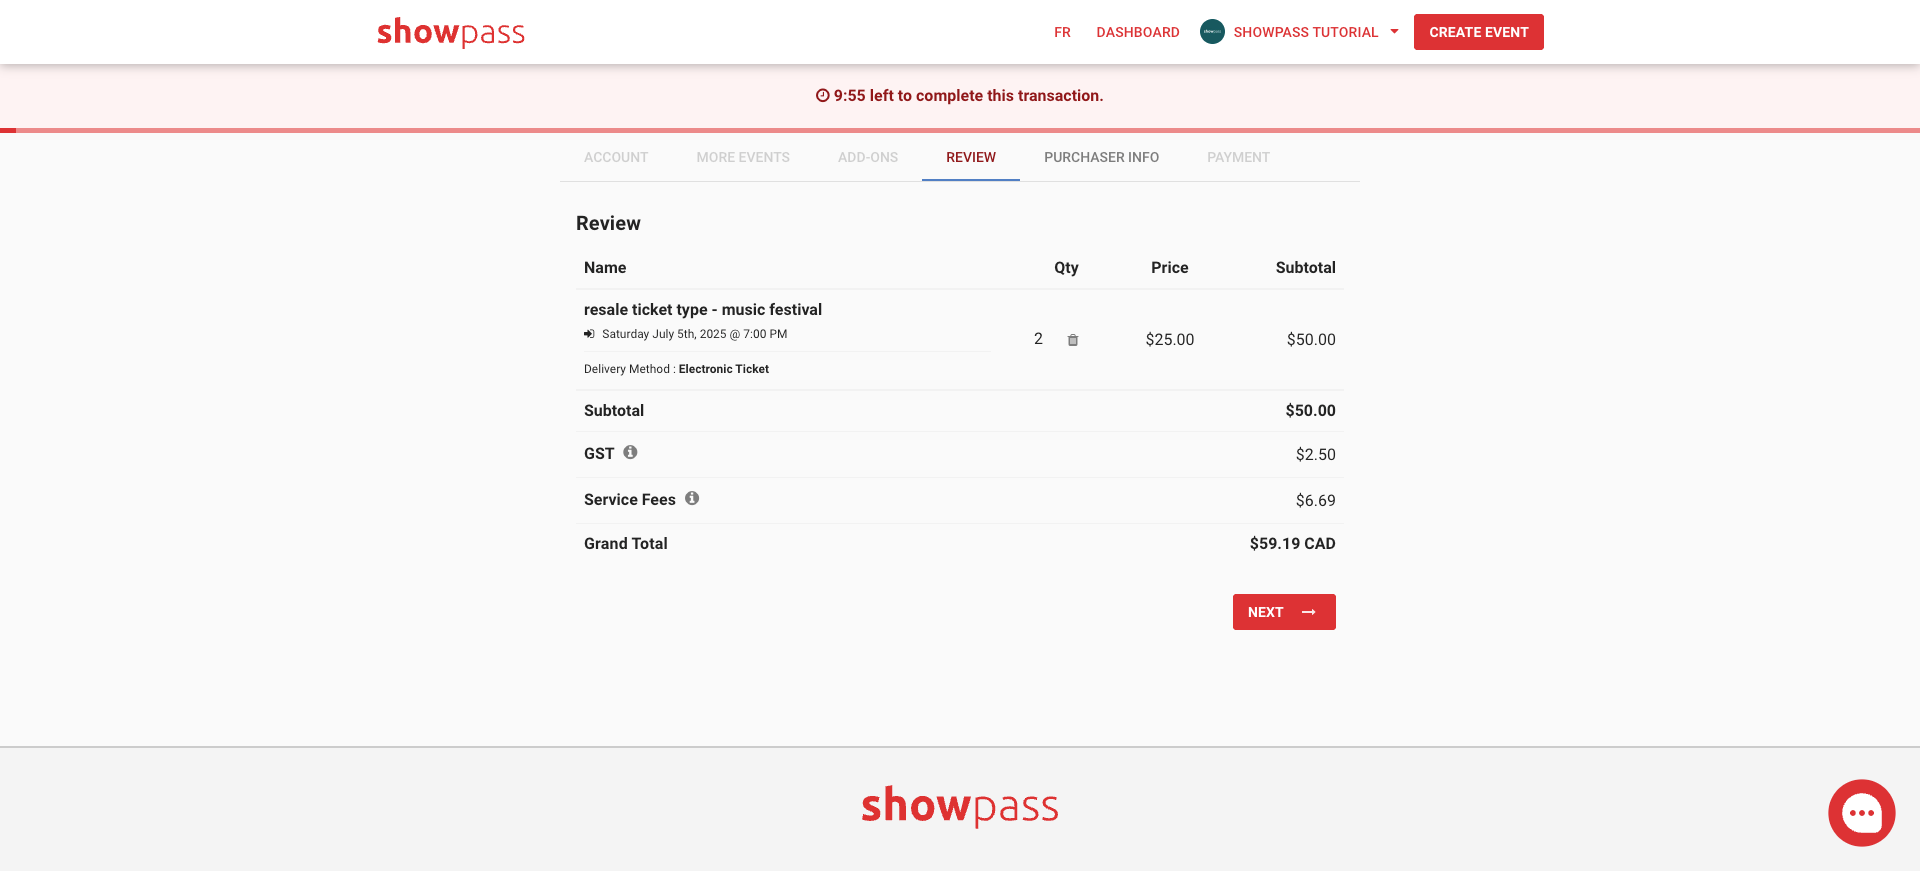Viewport: 1920px width, 871px height.
Task: Open the chat support bubble
Action: pos(1861,813)
